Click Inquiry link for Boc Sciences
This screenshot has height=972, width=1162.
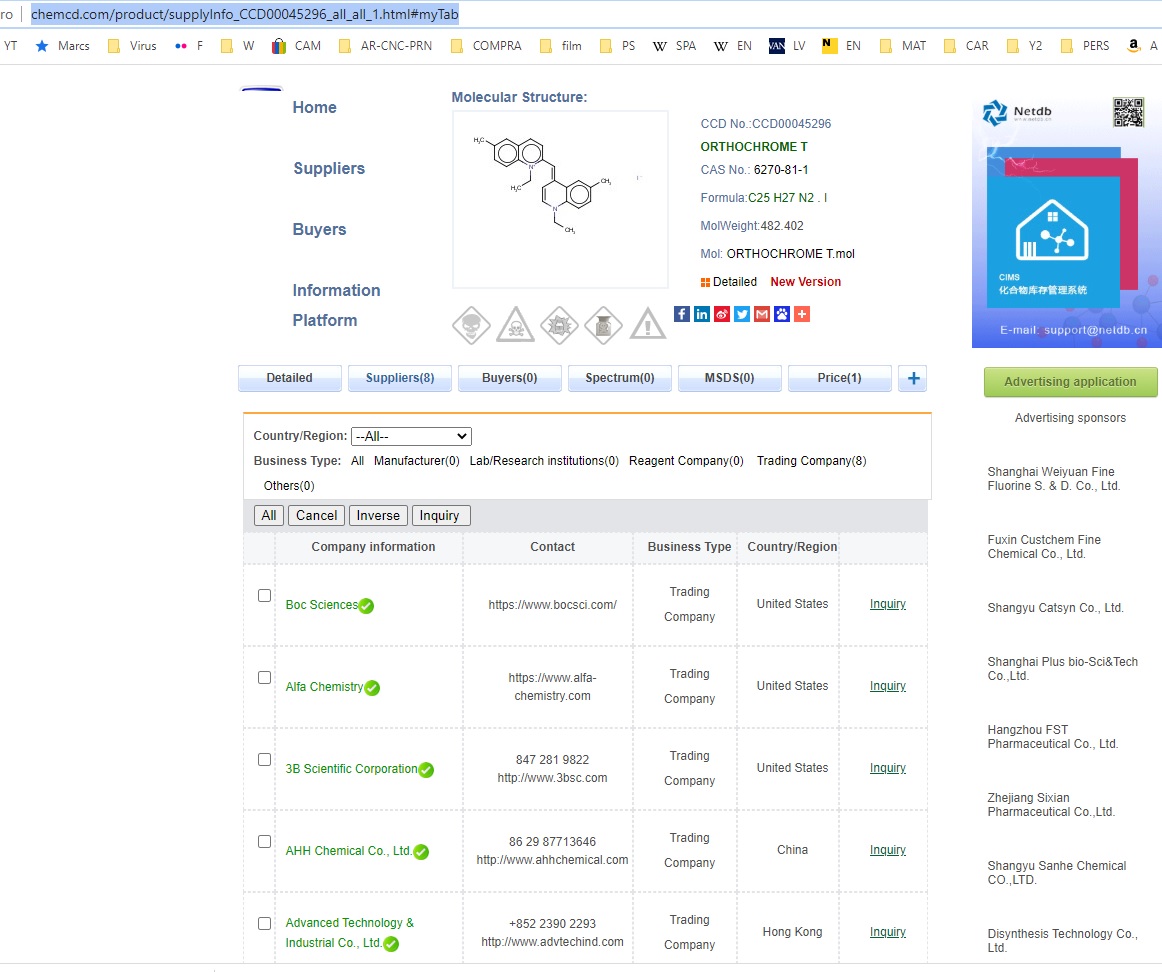coord(888,604)
